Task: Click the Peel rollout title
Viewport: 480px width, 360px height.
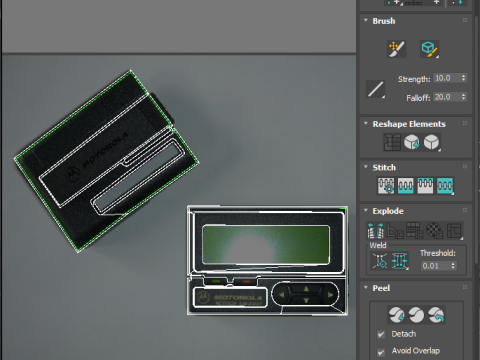Action: (x=381, y=288)
